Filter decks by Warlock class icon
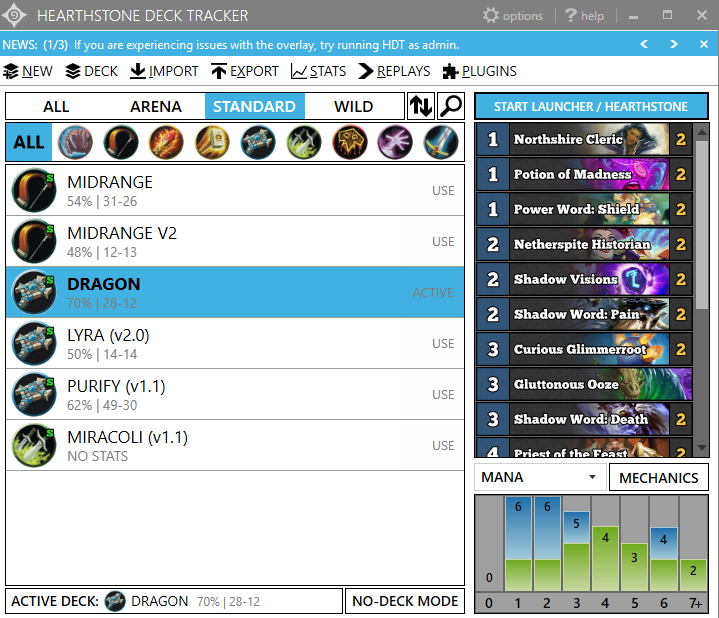The image size is (719, 618). 395,143
